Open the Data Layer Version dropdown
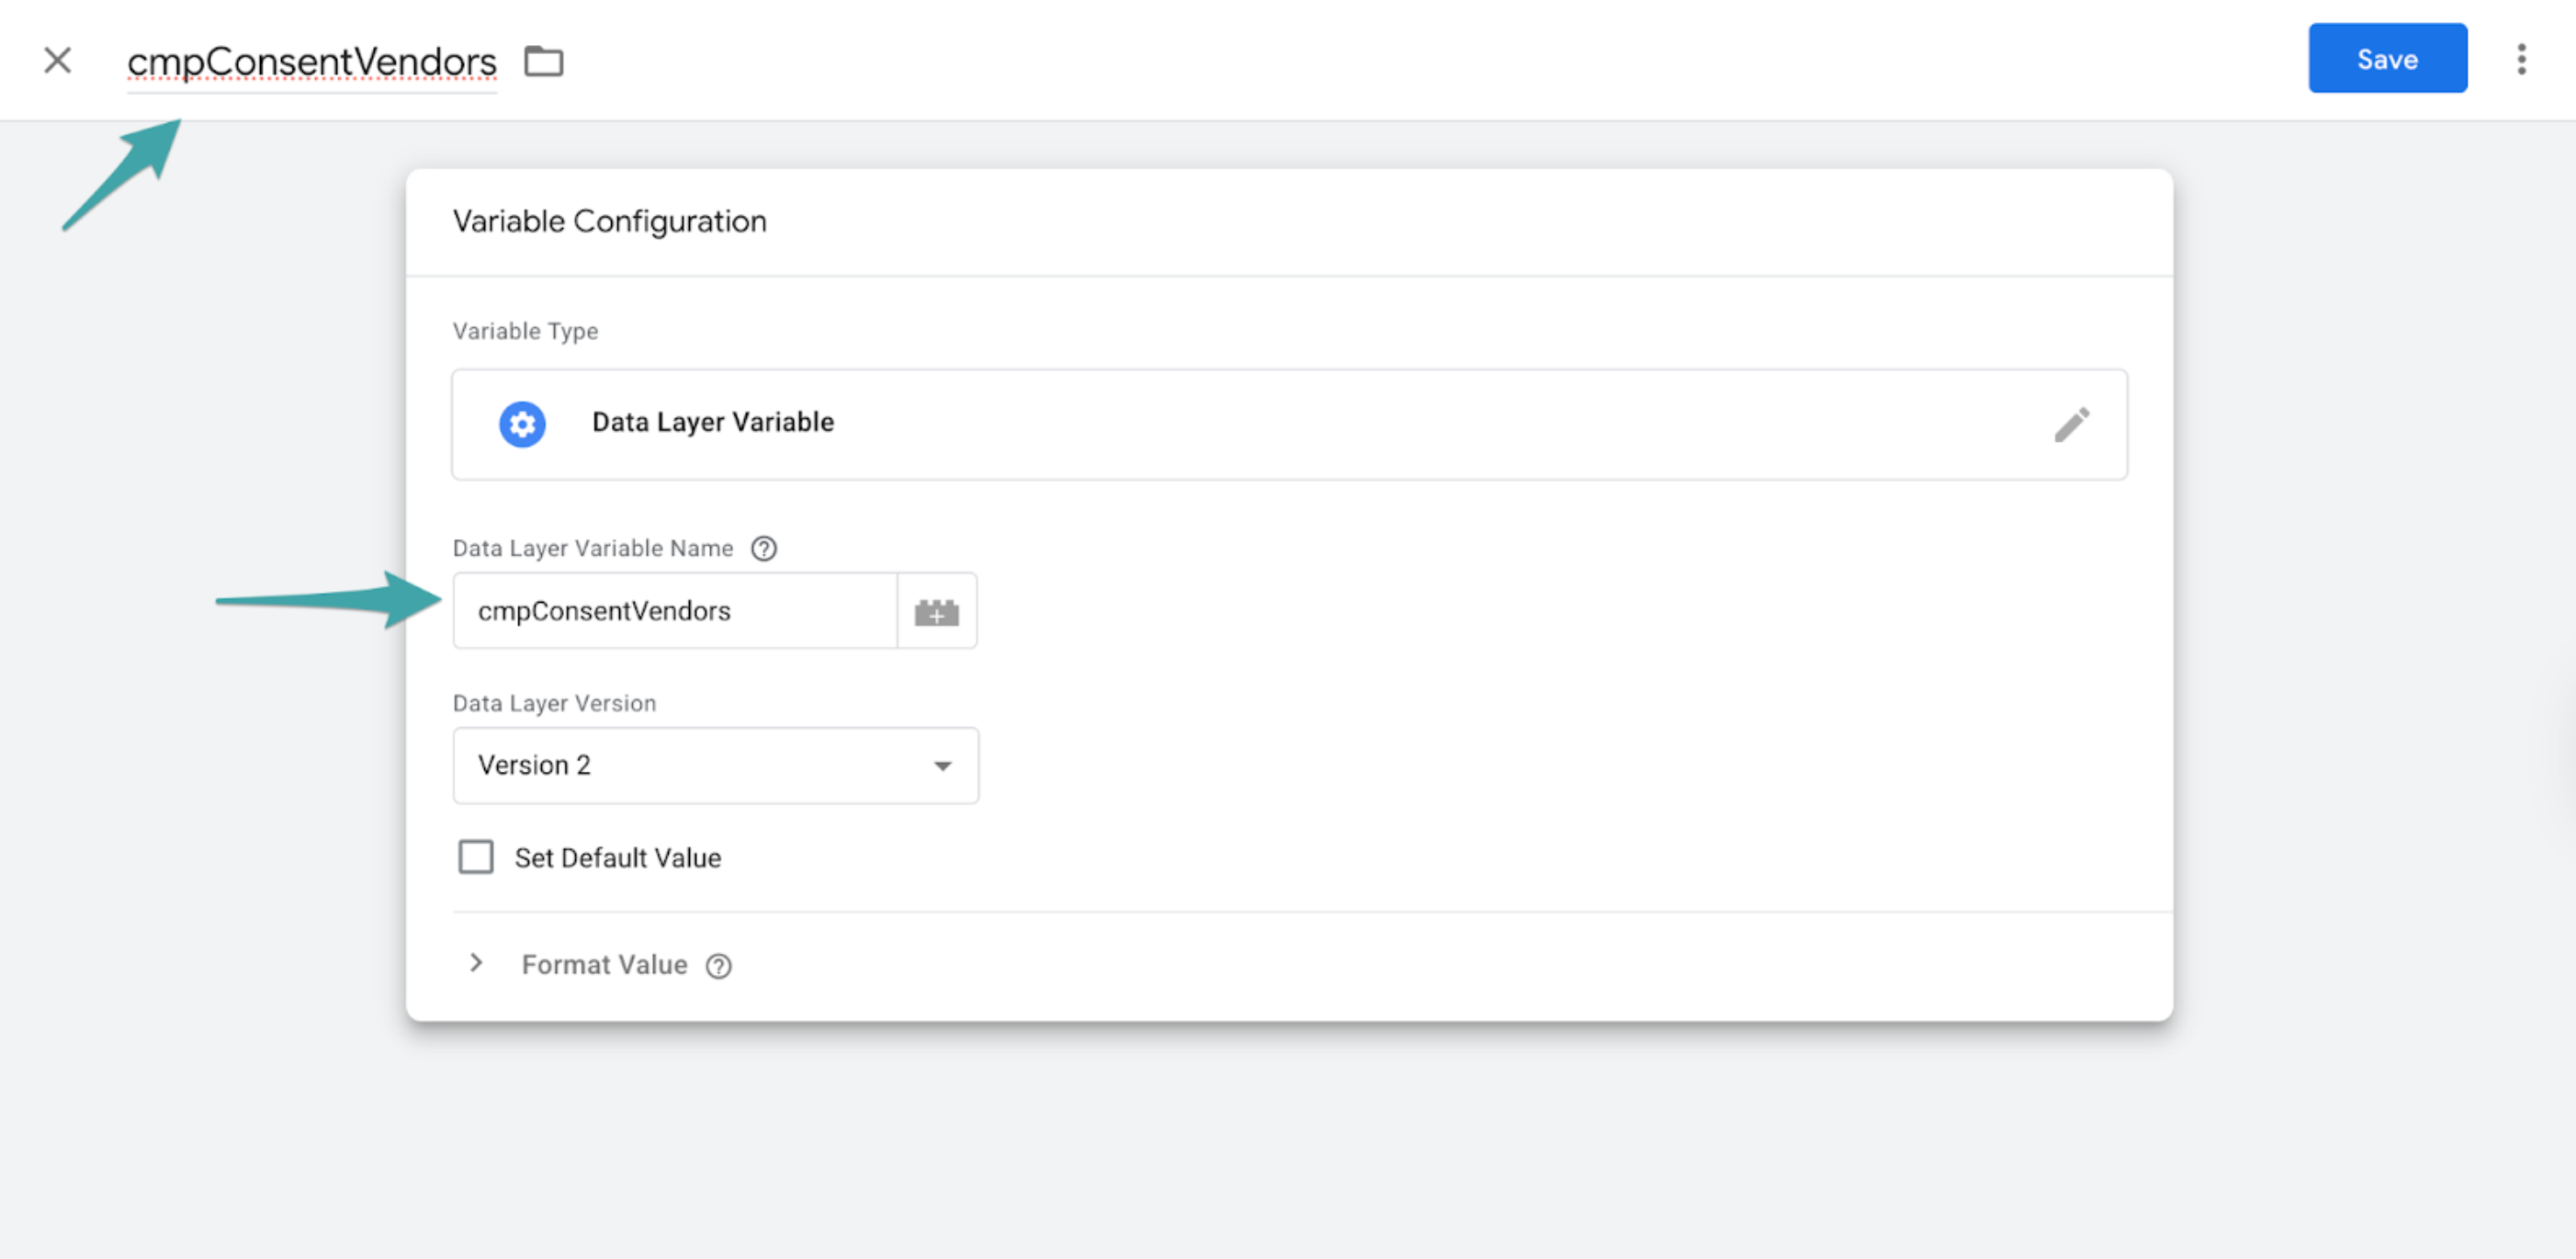Viewport: 2576px width, 1259px height. tap(716, 765)
